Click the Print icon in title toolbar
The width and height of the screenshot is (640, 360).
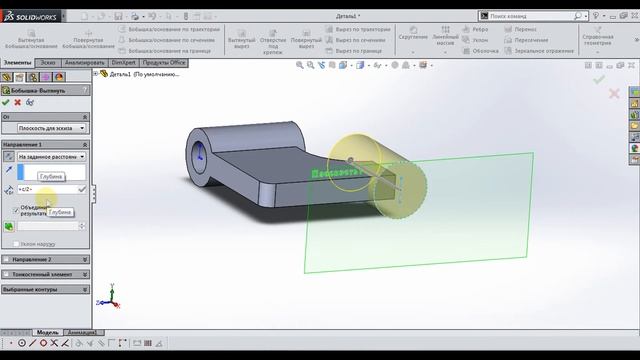tap(135, 16)
